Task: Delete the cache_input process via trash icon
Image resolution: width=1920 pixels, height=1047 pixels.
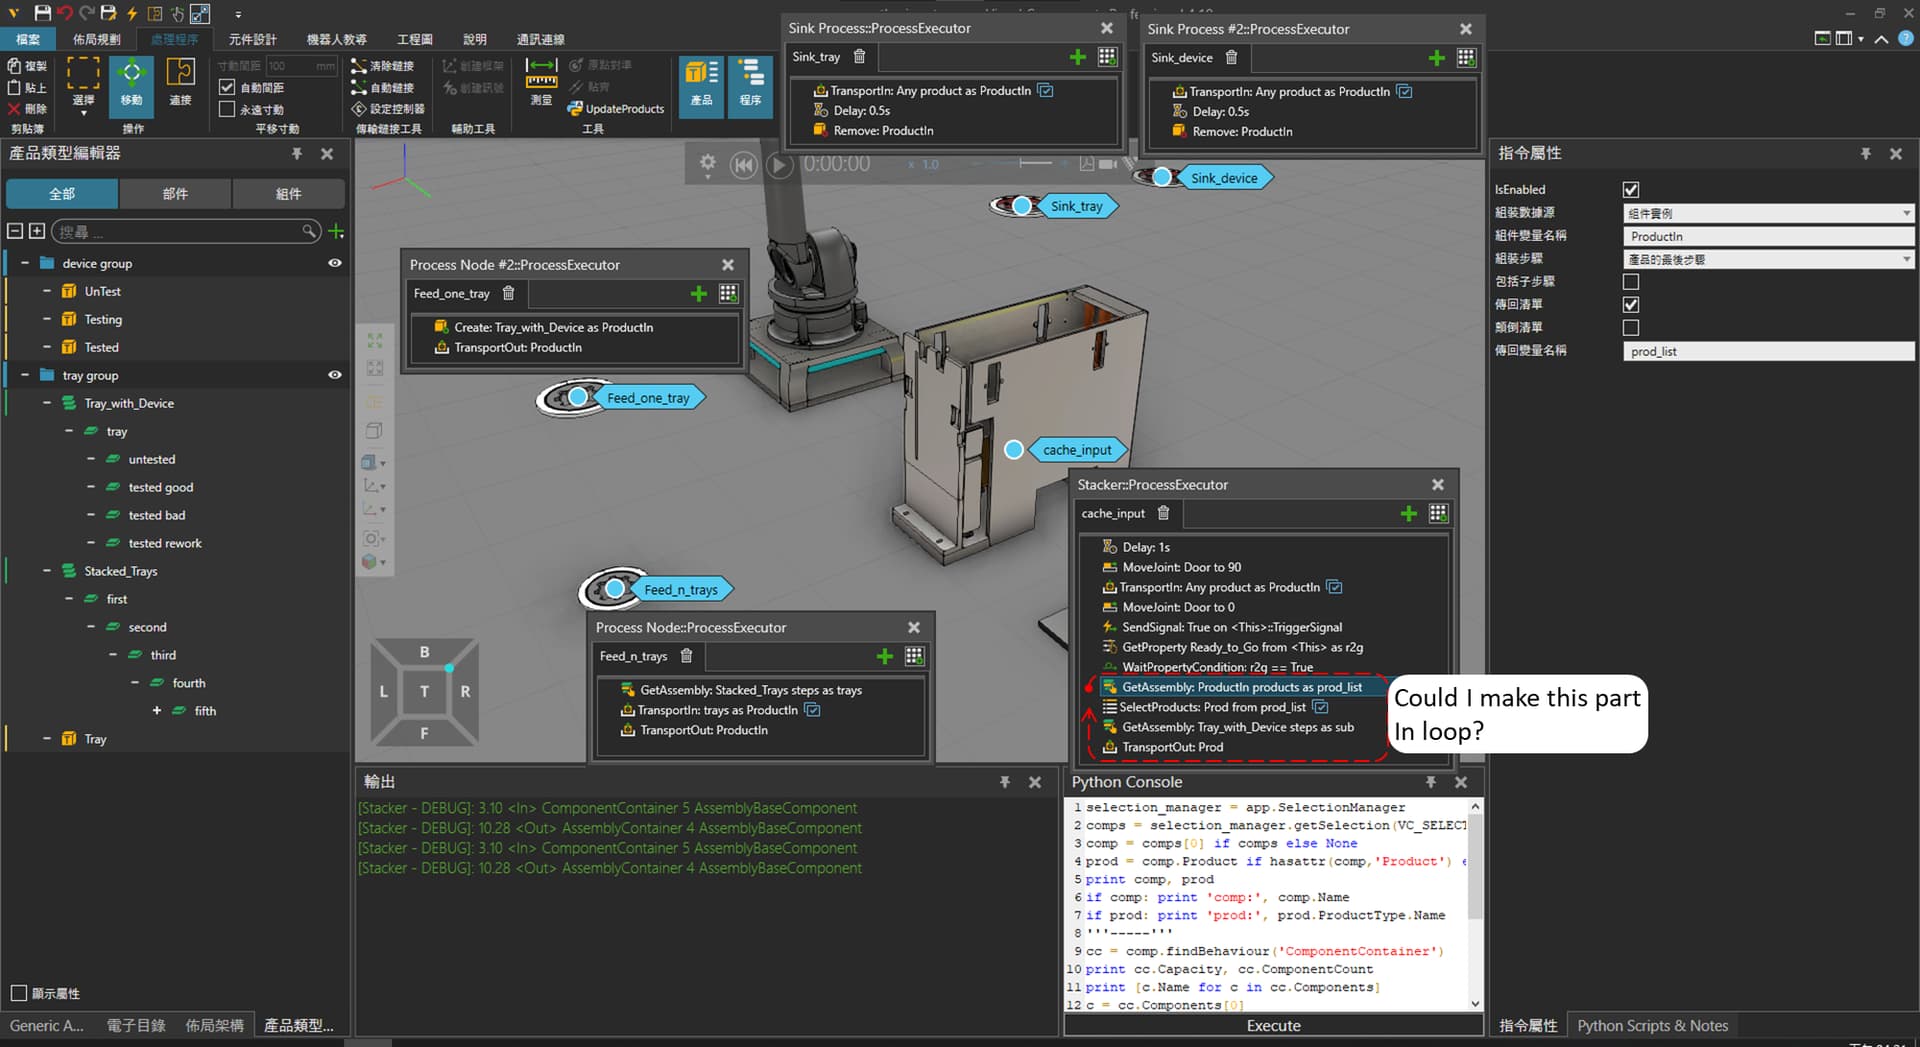Action: pos(1163,513)
